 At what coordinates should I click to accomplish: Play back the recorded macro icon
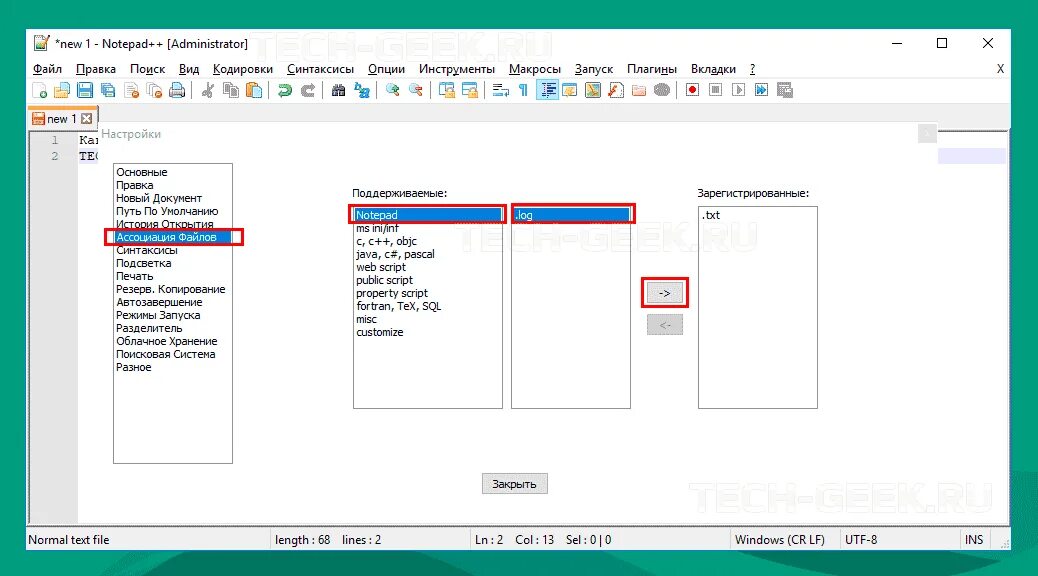(739, 90)
